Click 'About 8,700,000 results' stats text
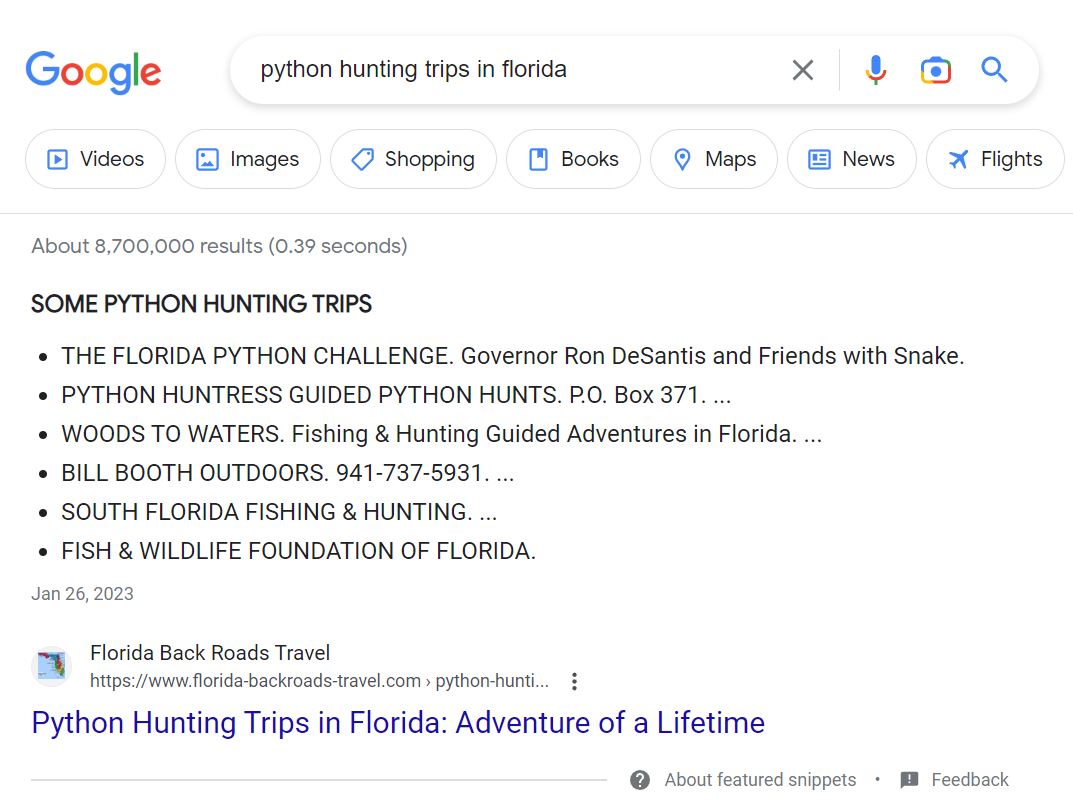 [x=219, y=246]
